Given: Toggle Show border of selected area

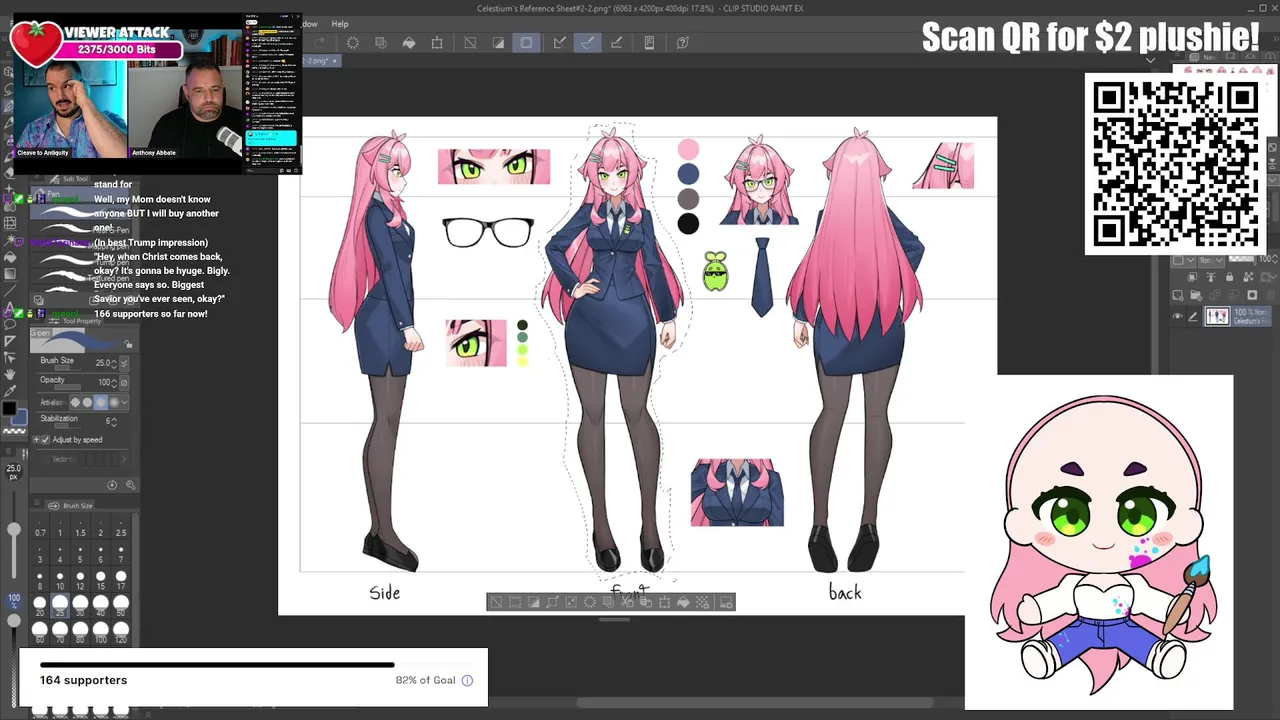Looking at the screenshot, I should [526, 43].
